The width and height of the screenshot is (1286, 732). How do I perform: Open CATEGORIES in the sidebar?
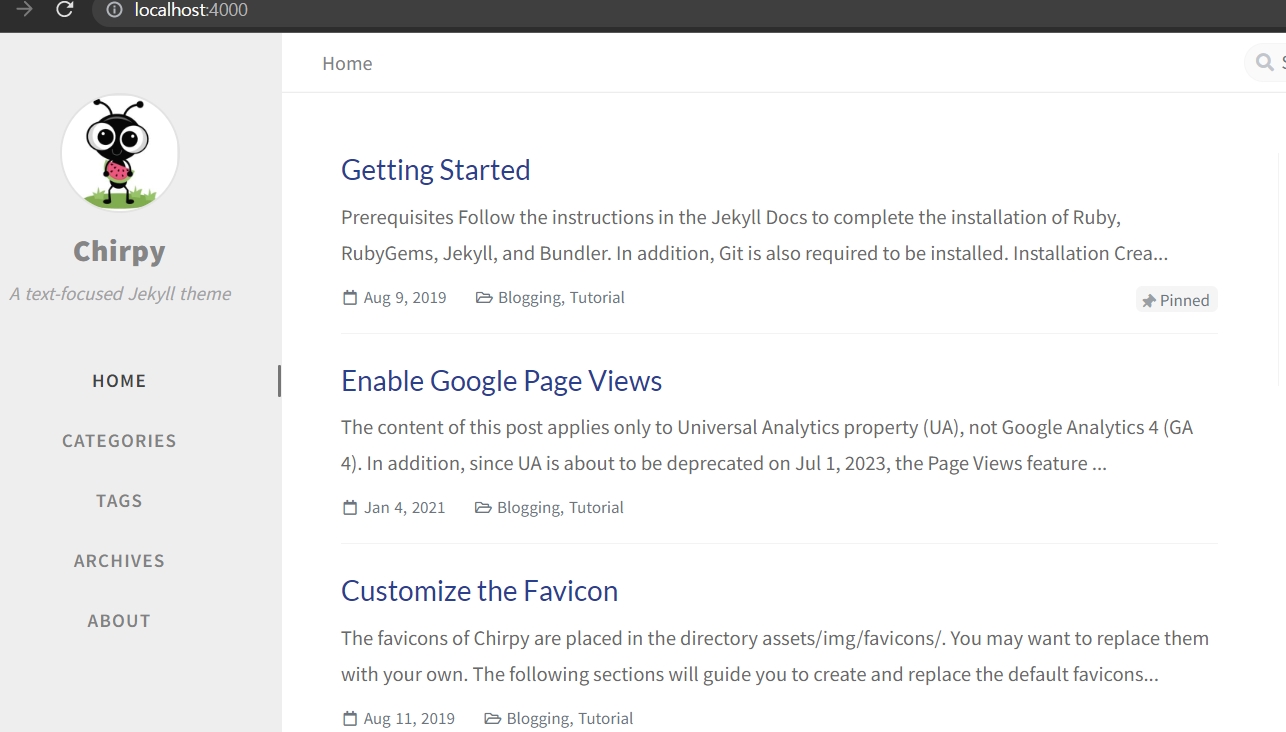(x=119, y=441)
